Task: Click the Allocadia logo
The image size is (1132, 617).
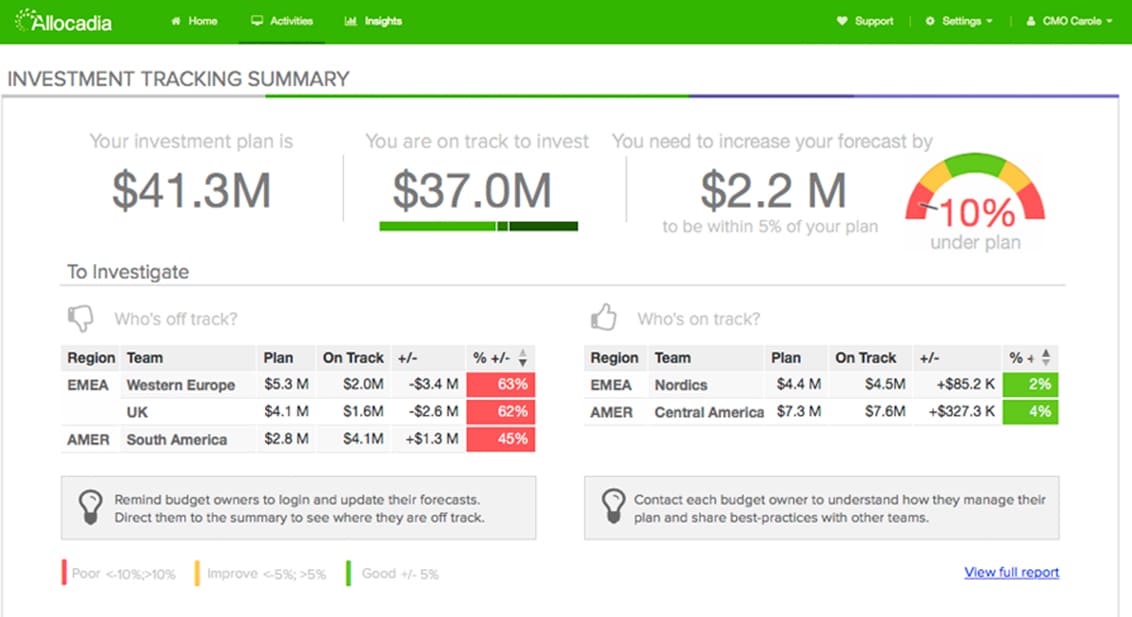Action: pos(63,21)
